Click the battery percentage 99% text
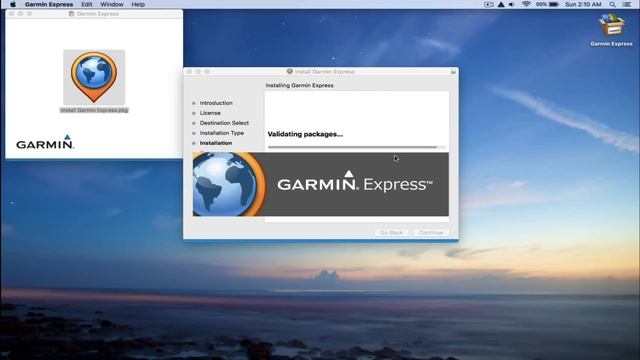The height and width of the screenshot is (360, 640). [541, 4]
